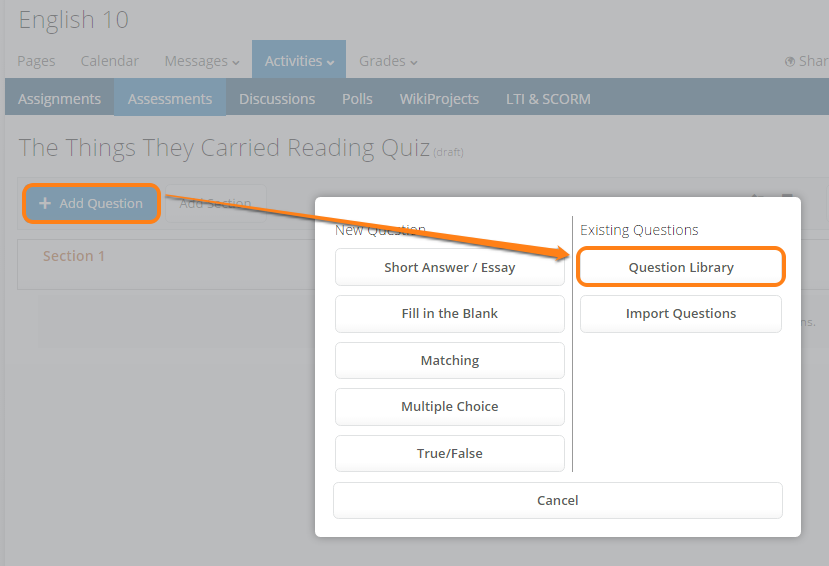Open the WikiProjects tab
The width and height of the screenshot is (829, 566).
coord(439,99)
